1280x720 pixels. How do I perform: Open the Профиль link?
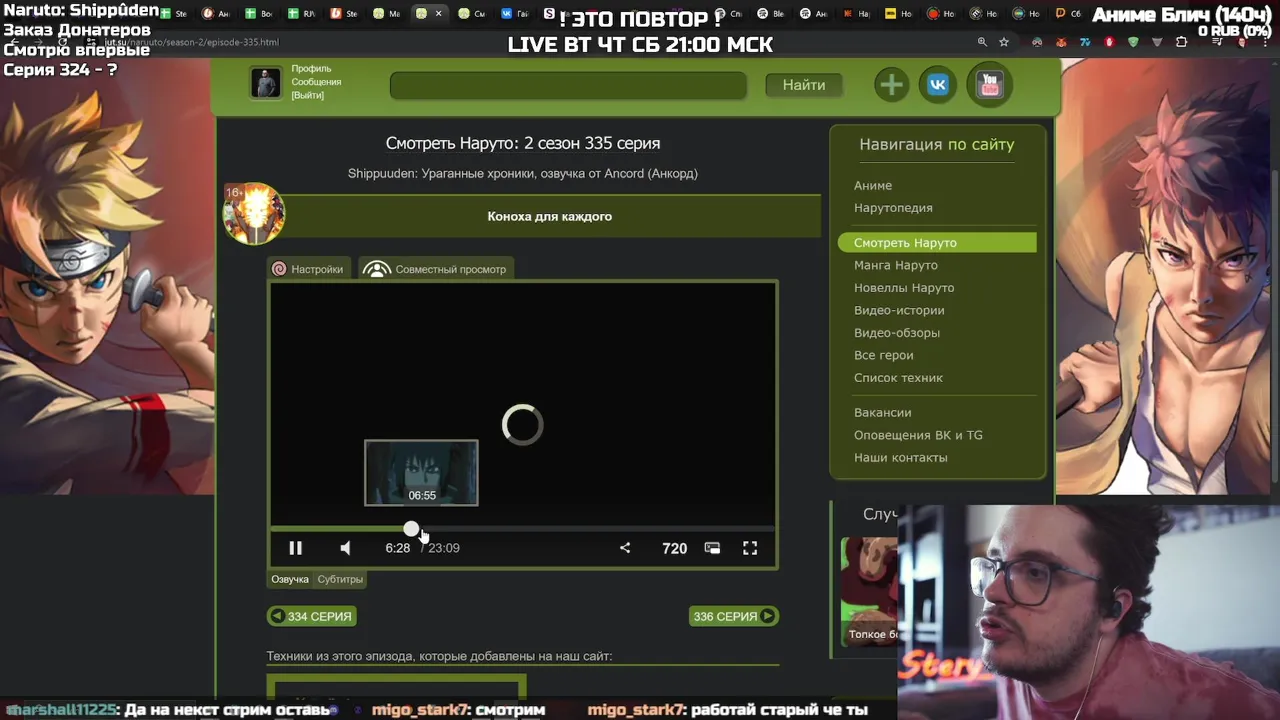tap(311, 69)
